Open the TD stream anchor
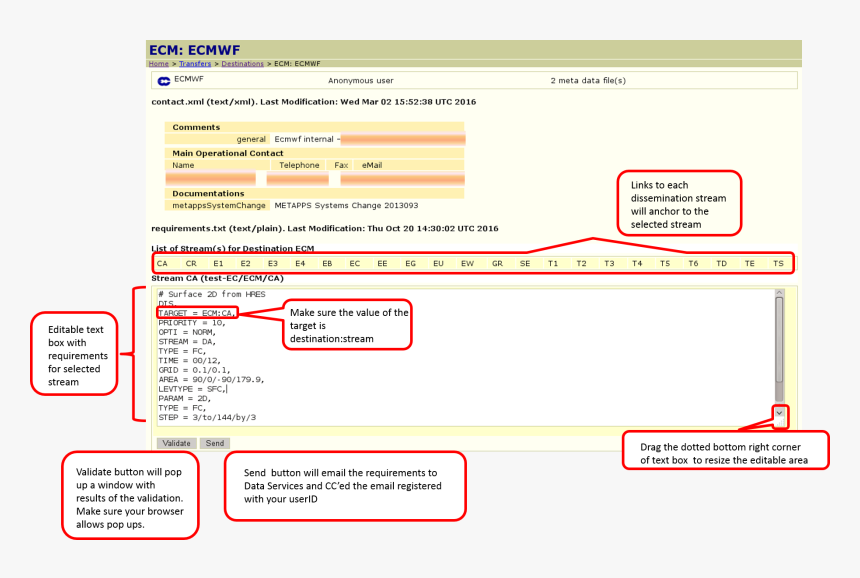This screenshot has height=578, width=860. click(x=721, y=263)
